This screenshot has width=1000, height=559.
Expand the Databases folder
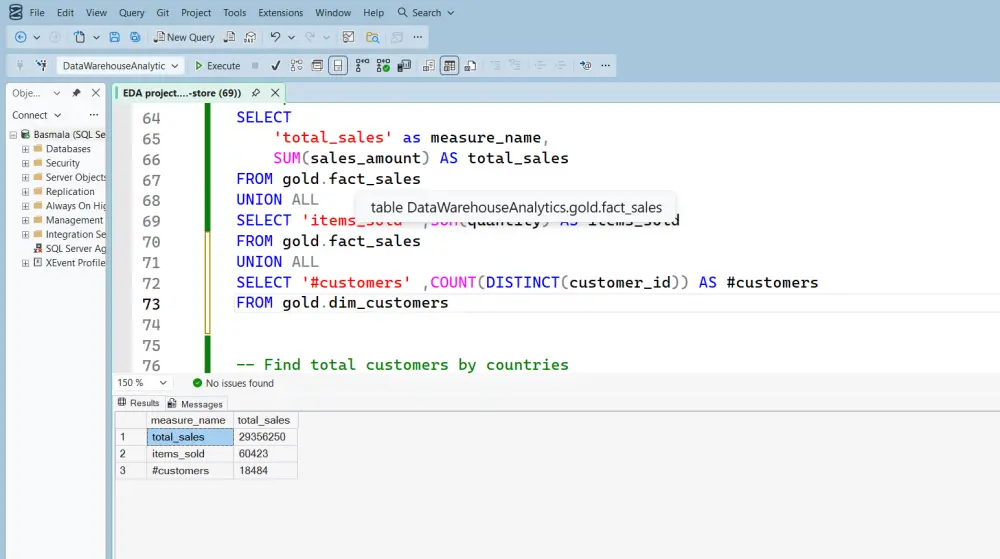(x=26, y=149)
